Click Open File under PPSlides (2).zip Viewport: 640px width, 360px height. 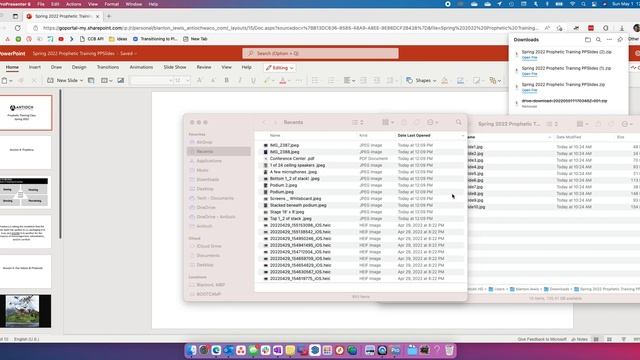tap(529, 58)
